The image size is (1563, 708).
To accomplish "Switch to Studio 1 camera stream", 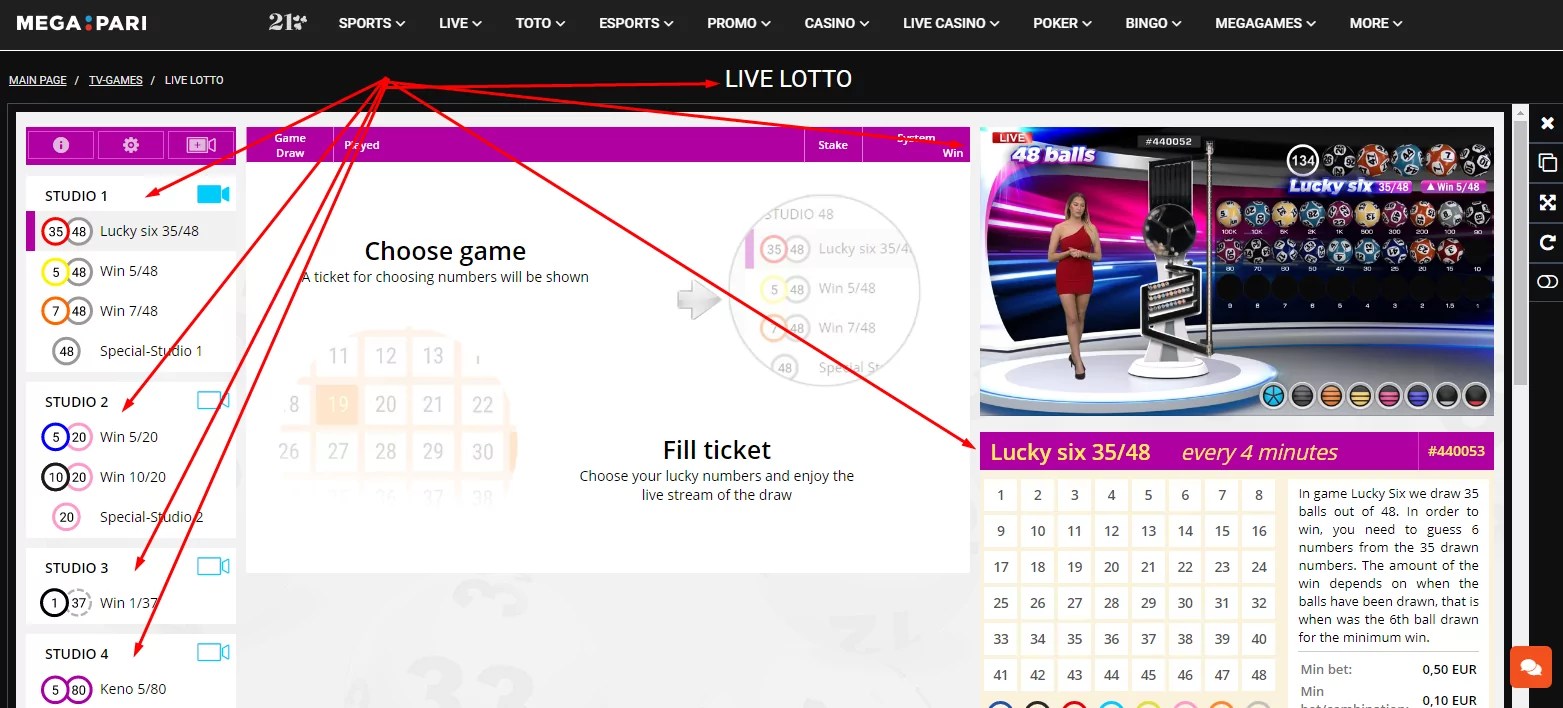I will coord(213,194).
